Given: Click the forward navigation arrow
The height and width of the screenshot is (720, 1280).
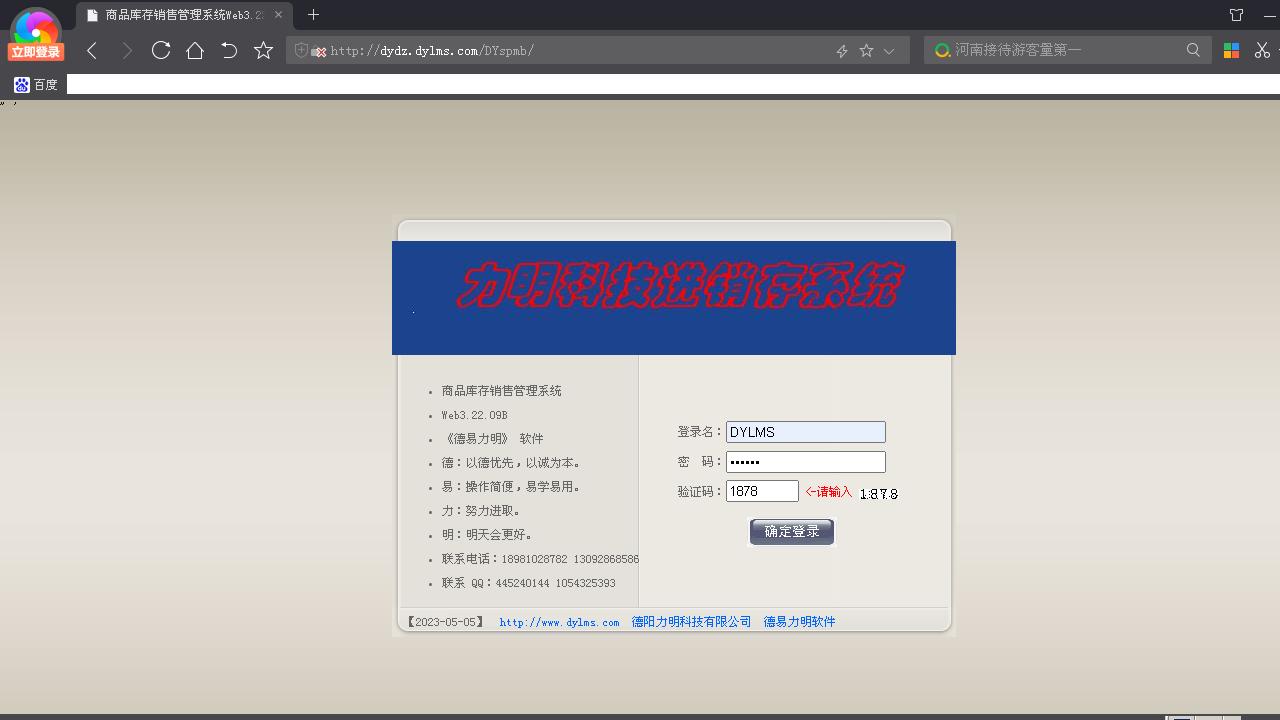Looking at the screenshot, I should (126, 49).
